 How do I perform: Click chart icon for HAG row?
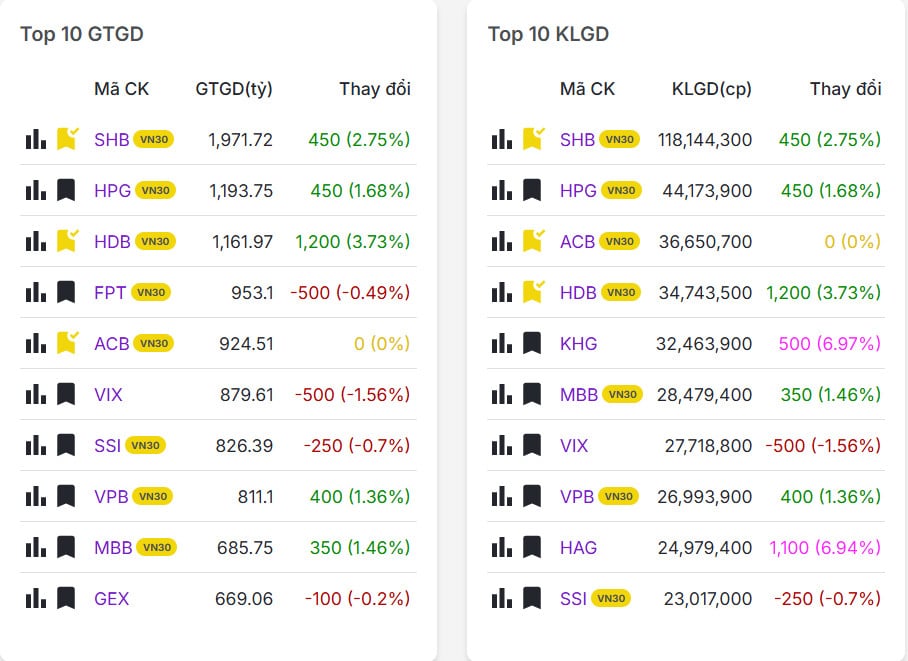click(502, 547)
